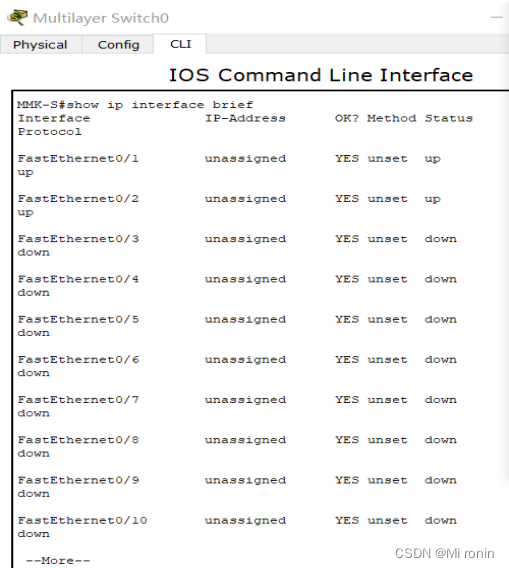Click the IP-Address column header
509x568 pixels.
245,118
